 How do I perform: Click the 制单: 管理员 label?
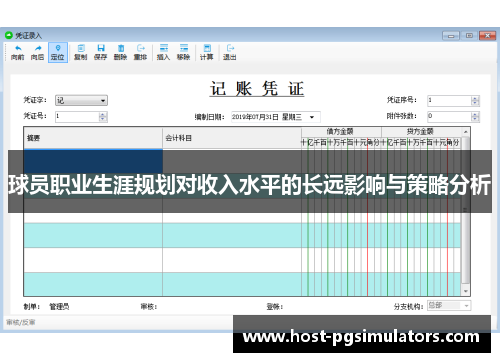click(x=46, y=306)
